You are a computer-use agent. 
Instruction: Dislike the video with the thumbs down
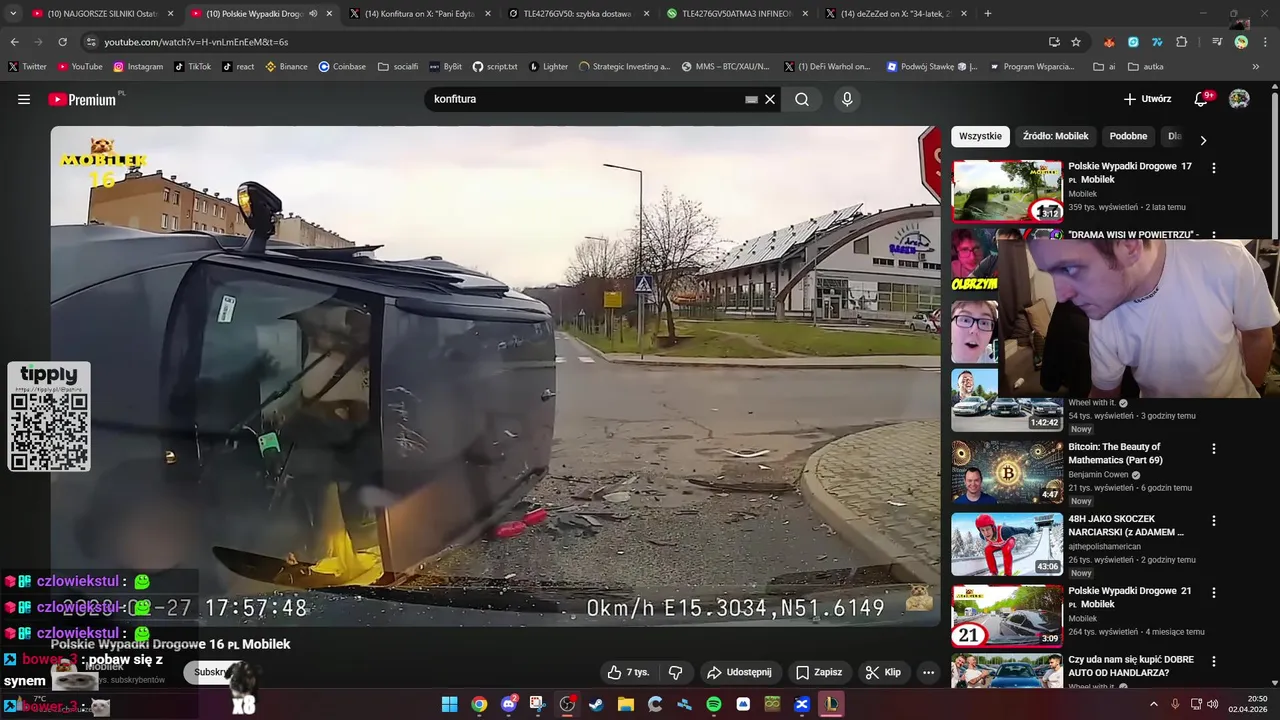pyautogui.click(x=675, y=672)
